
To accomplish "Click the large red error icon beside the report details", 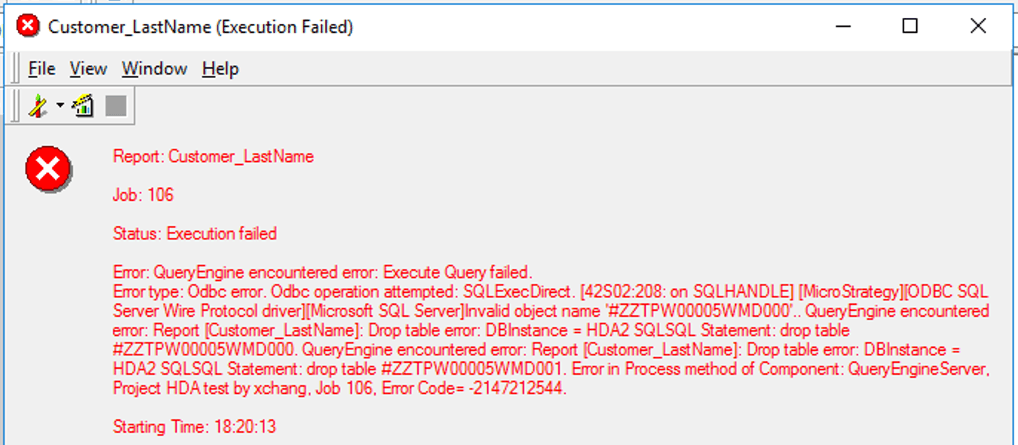I will 47,168.
